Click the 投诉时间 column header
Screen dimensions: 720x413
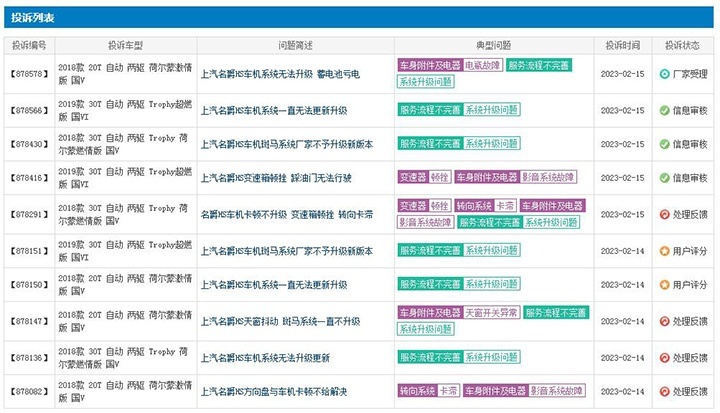pyautogui.click(x=623, y=45)
